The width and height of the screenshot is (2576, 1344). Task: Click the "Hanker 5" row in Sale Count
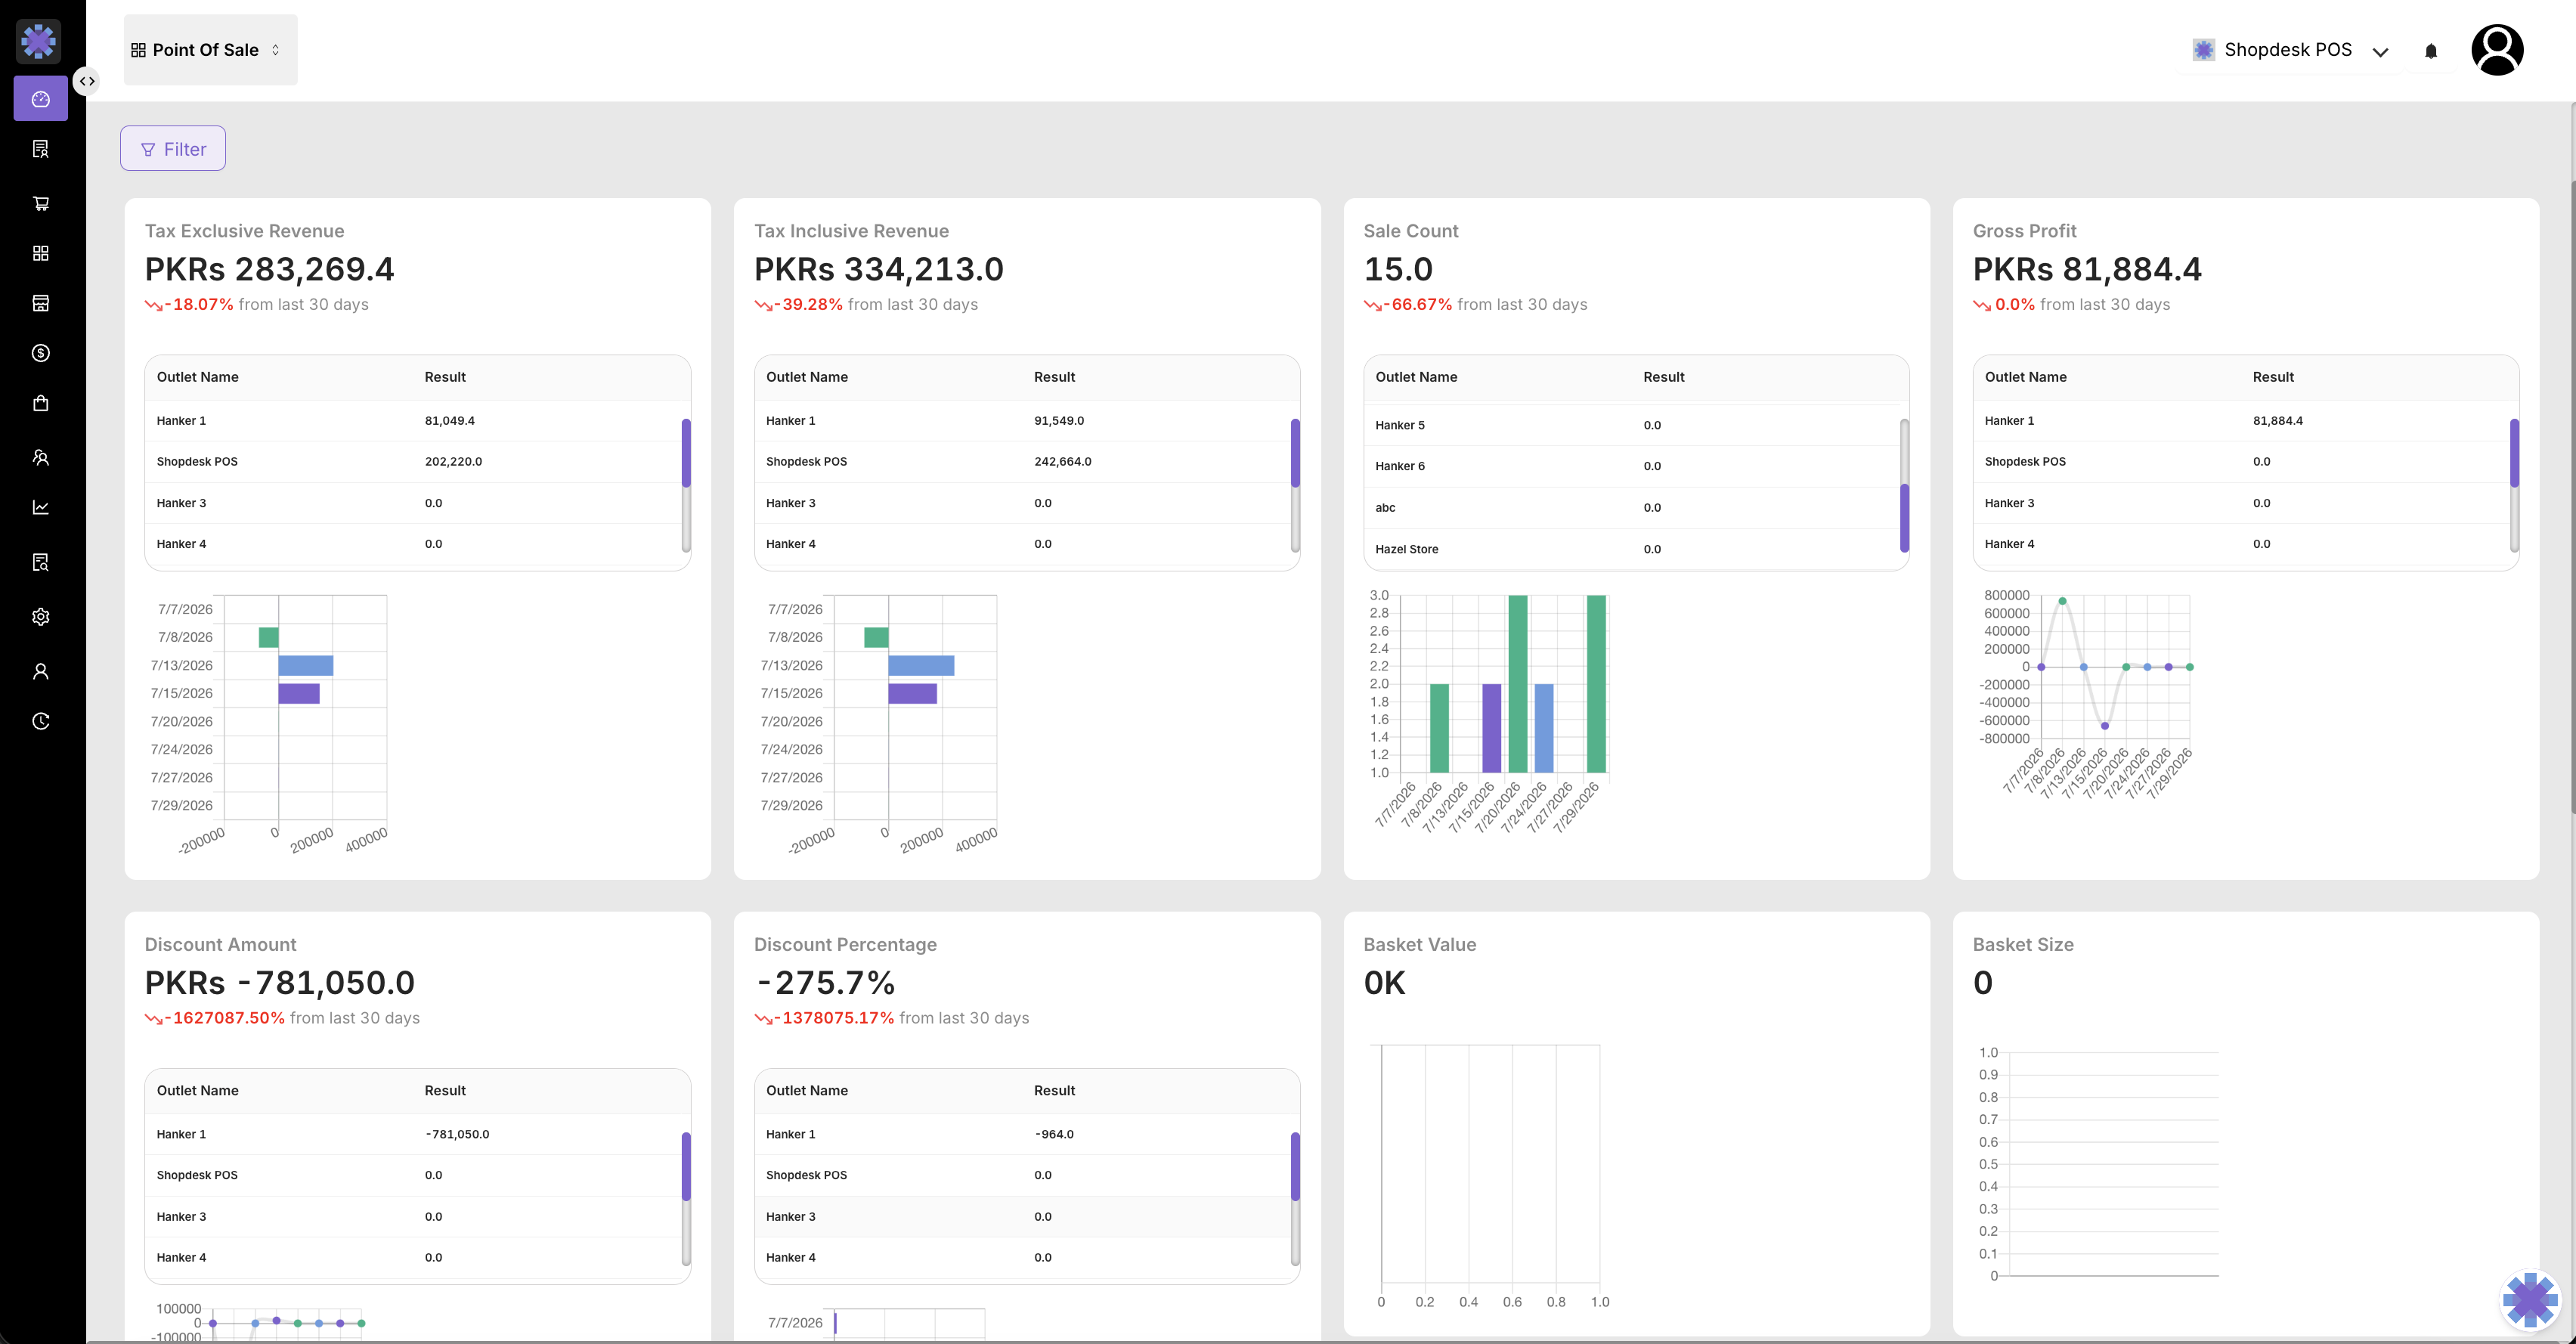point(1631,425)
